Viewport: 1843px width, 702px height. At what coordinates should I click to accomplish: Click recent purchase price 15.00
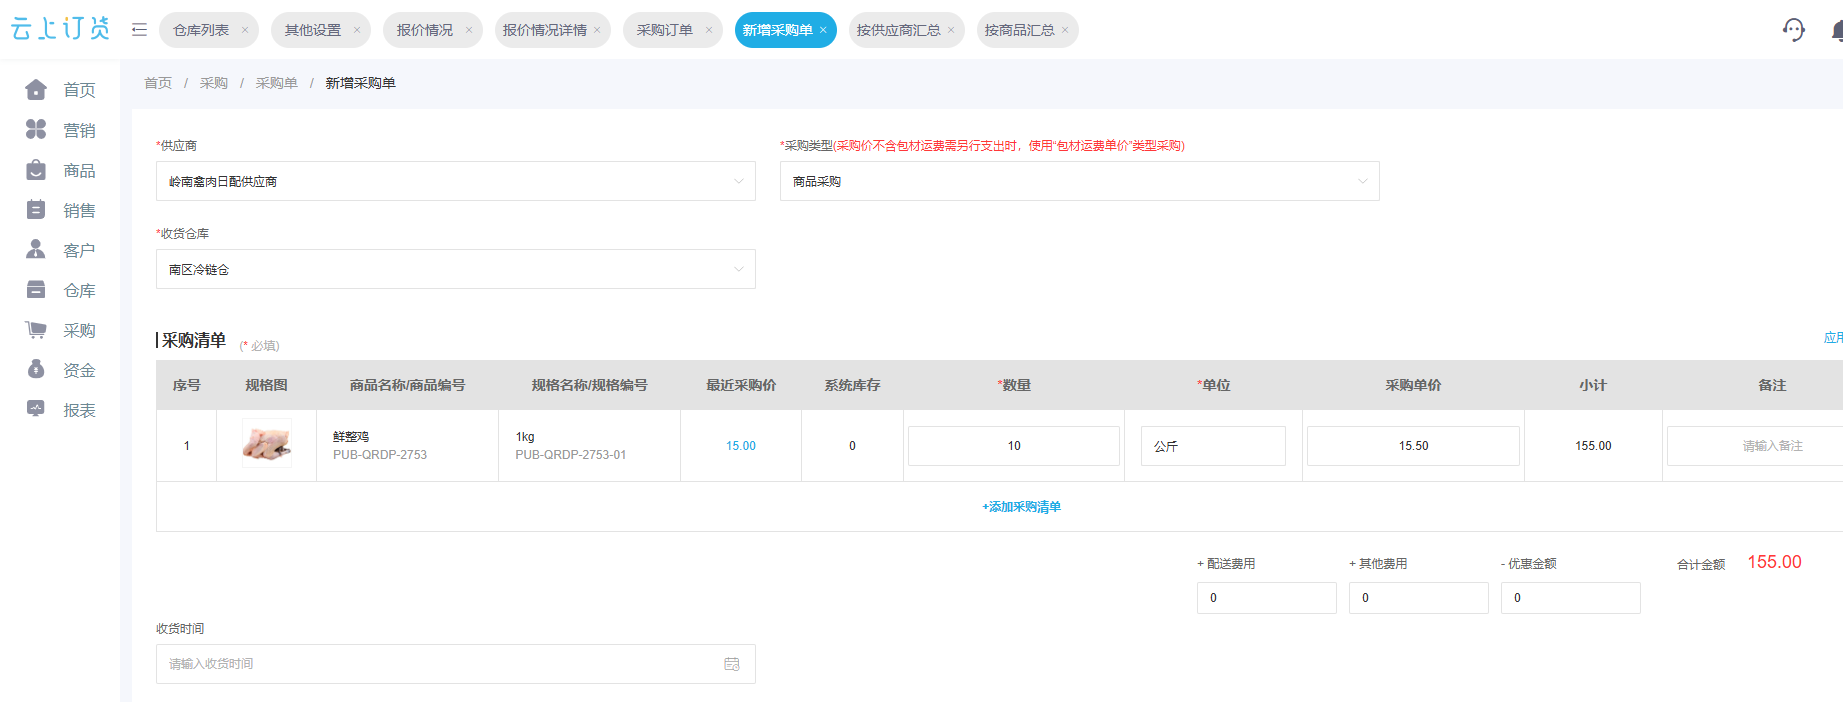741,446
